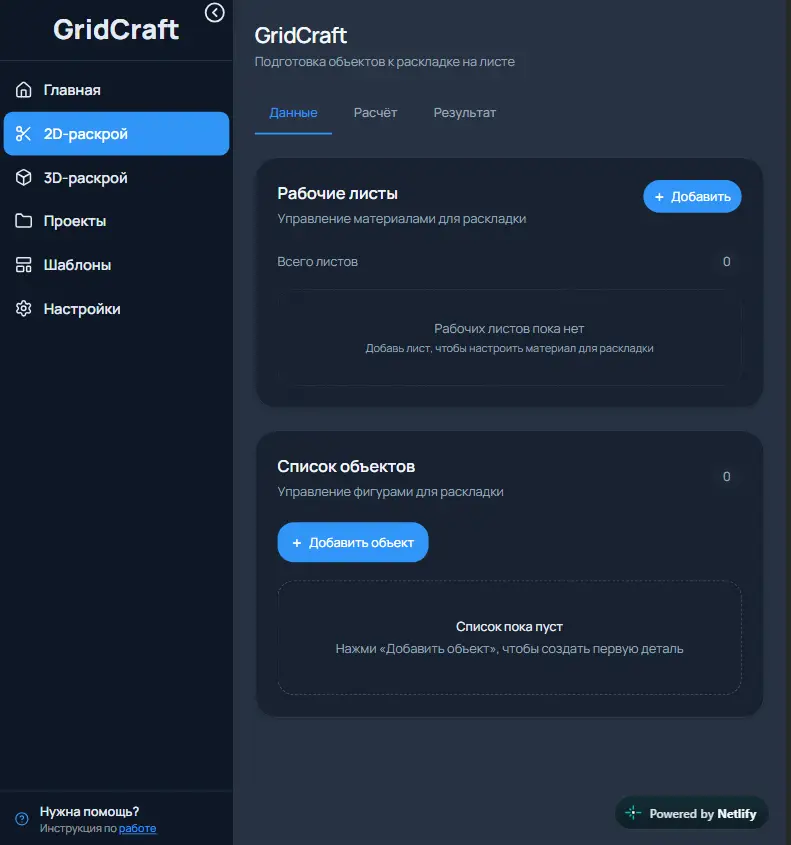Viewport: 791px width, 845px height.
Task: Open the работе instruction link
Action: pos(137,828)
